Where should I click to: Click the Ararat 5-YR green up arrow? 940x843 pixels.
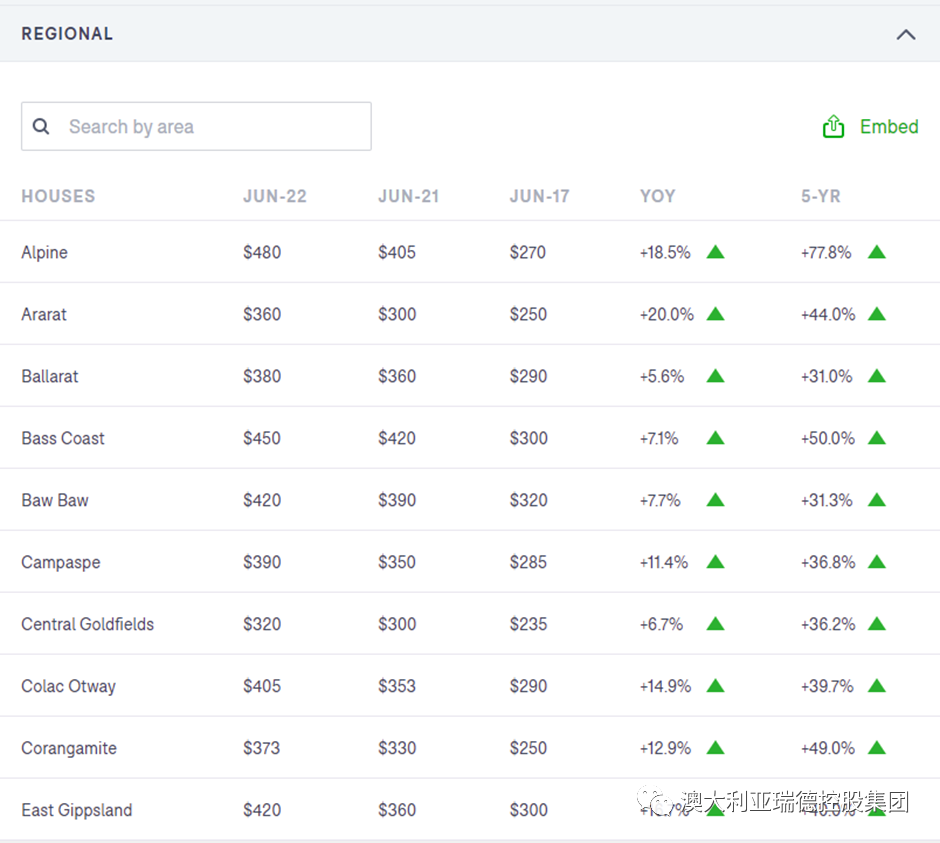(877, 314)
